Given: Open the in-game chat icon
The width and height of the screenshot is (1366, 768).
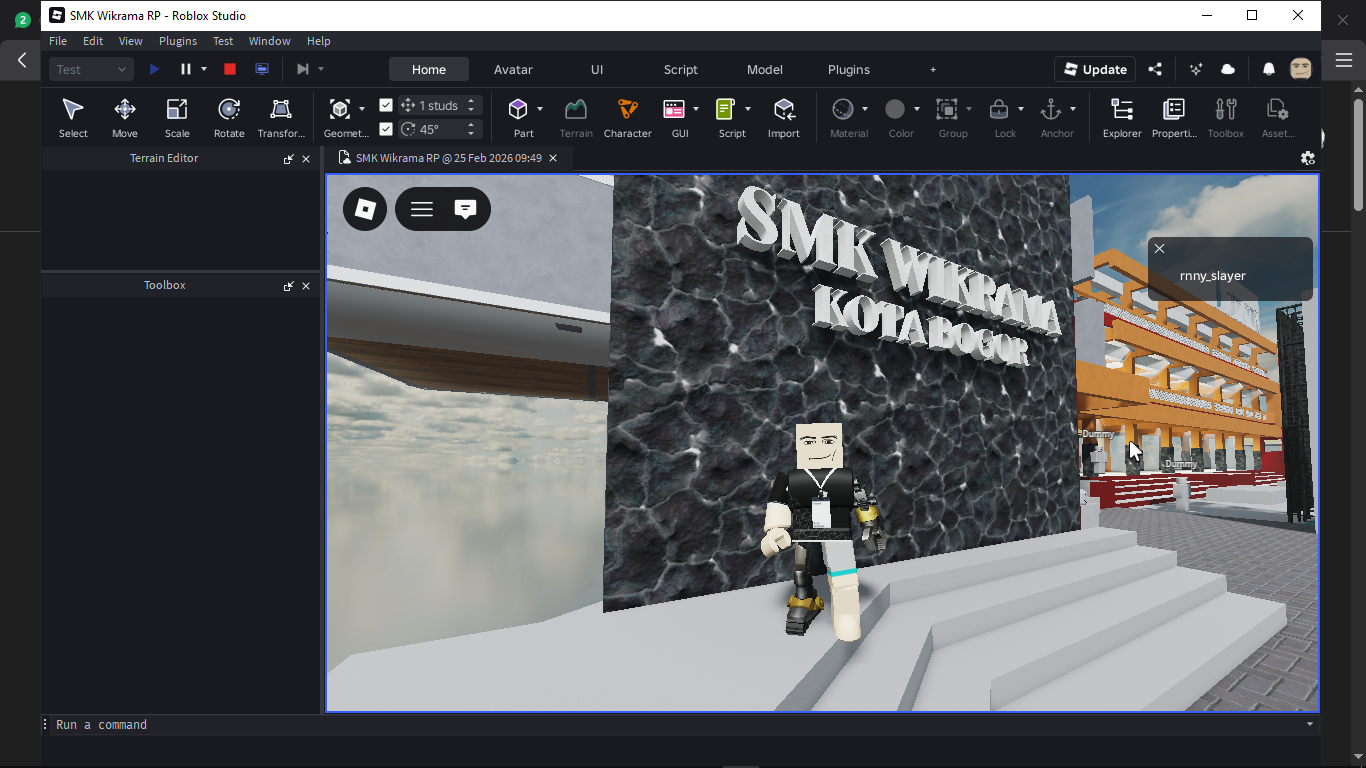Looking at the screenshot, I should point(465,209).
